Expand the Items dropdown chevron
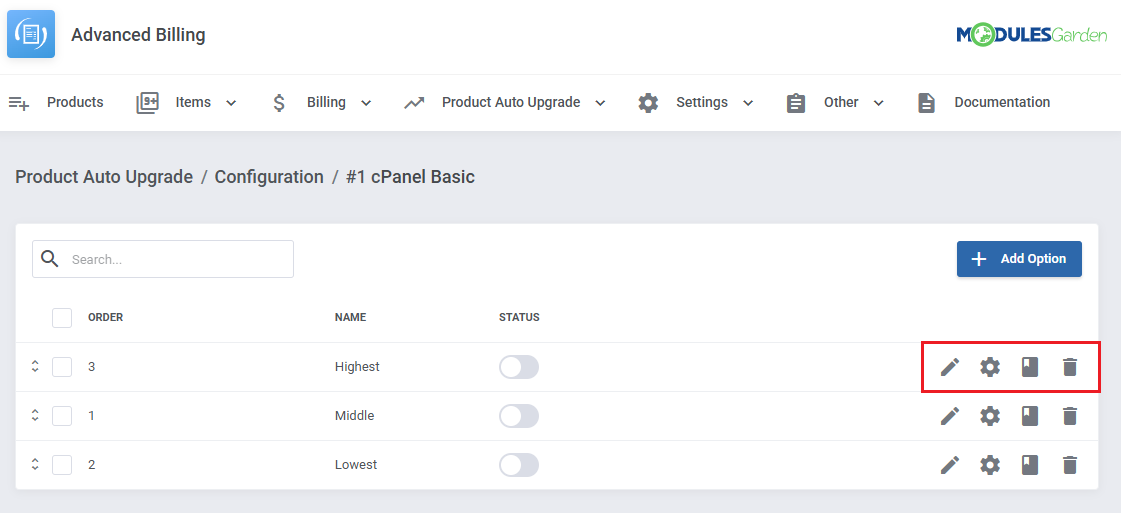 click(231, 103)
